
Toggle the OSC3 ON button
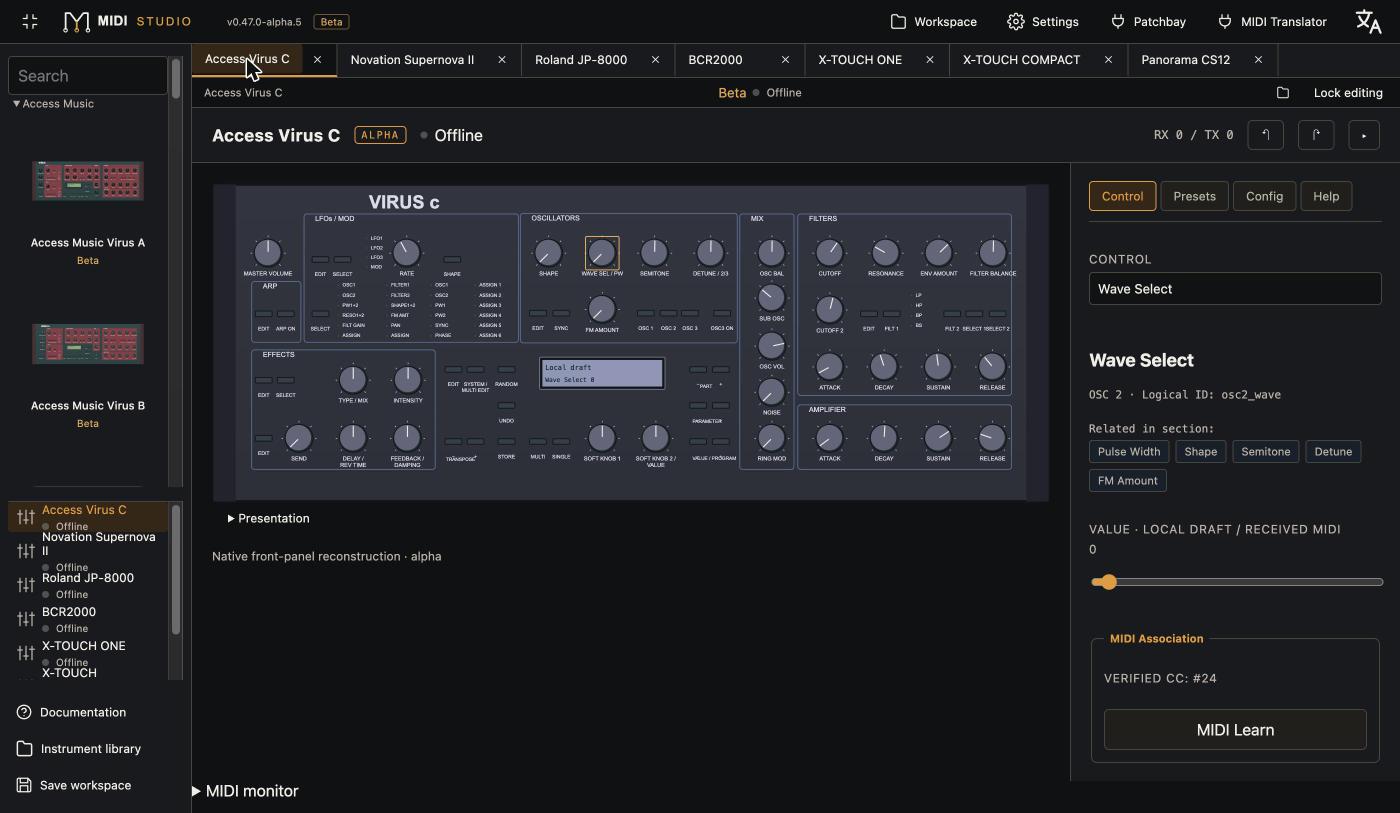pos(721,313)
